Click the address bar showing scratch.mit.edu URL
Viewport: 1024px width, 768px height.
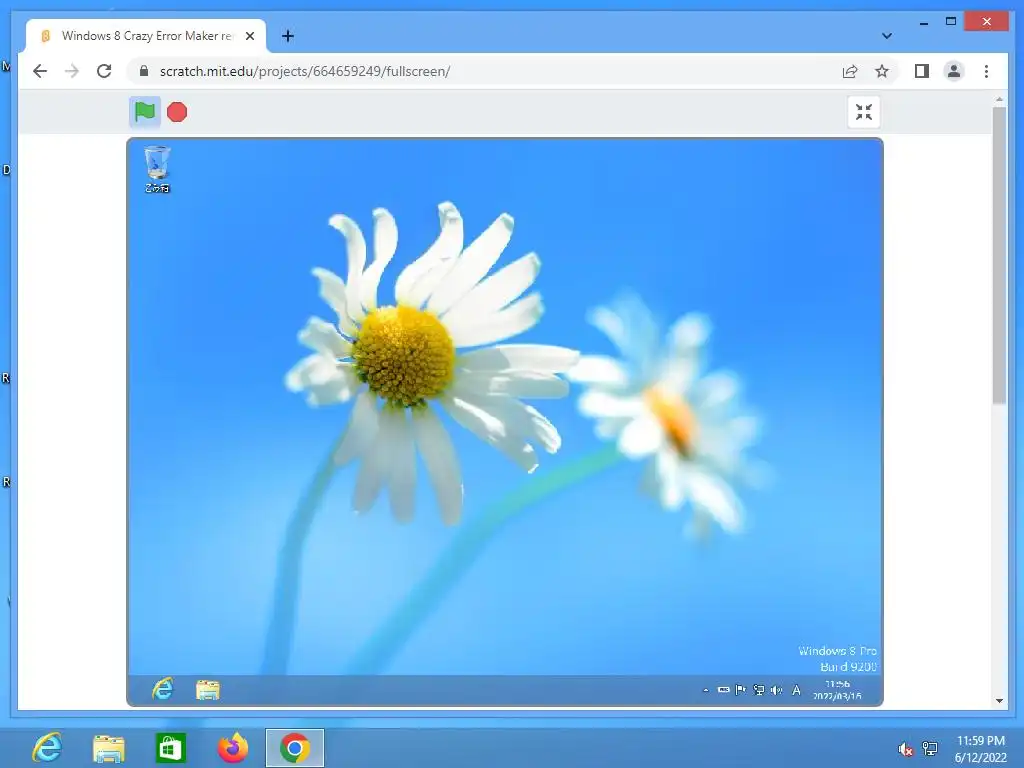483,71
